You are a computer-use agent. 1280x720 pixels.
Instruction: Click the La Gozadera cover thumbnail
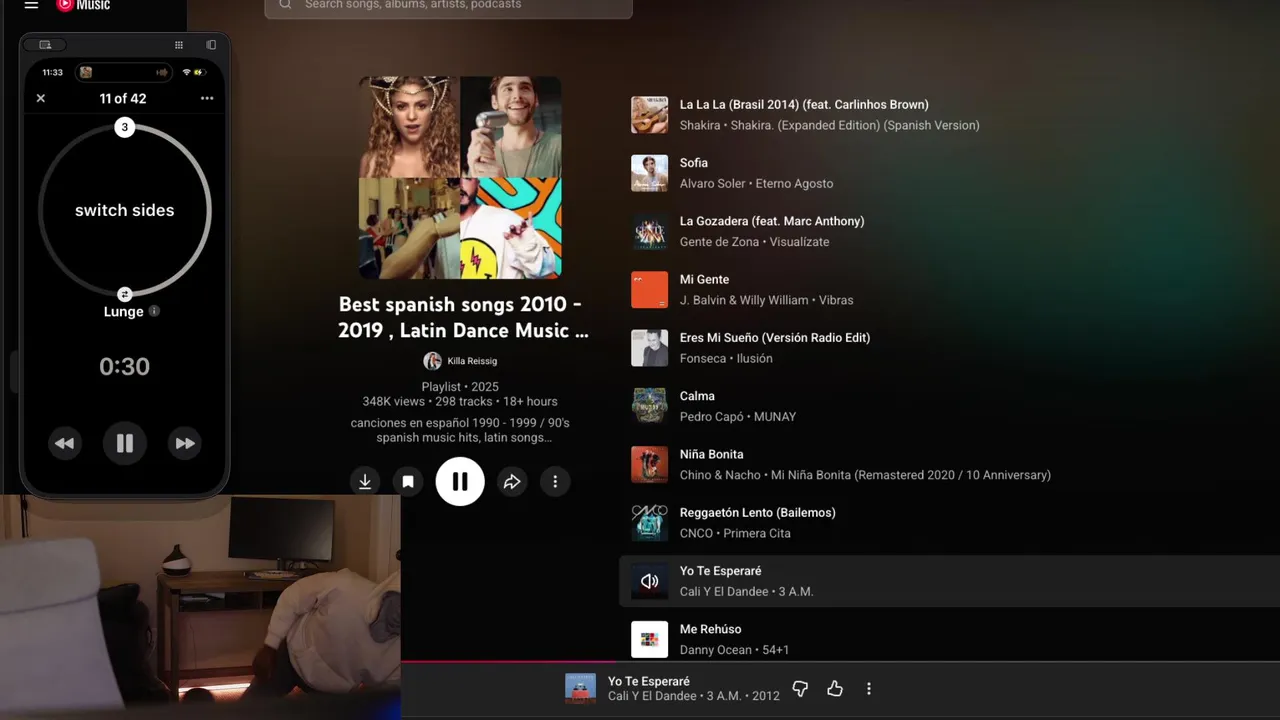coord(650,232)
